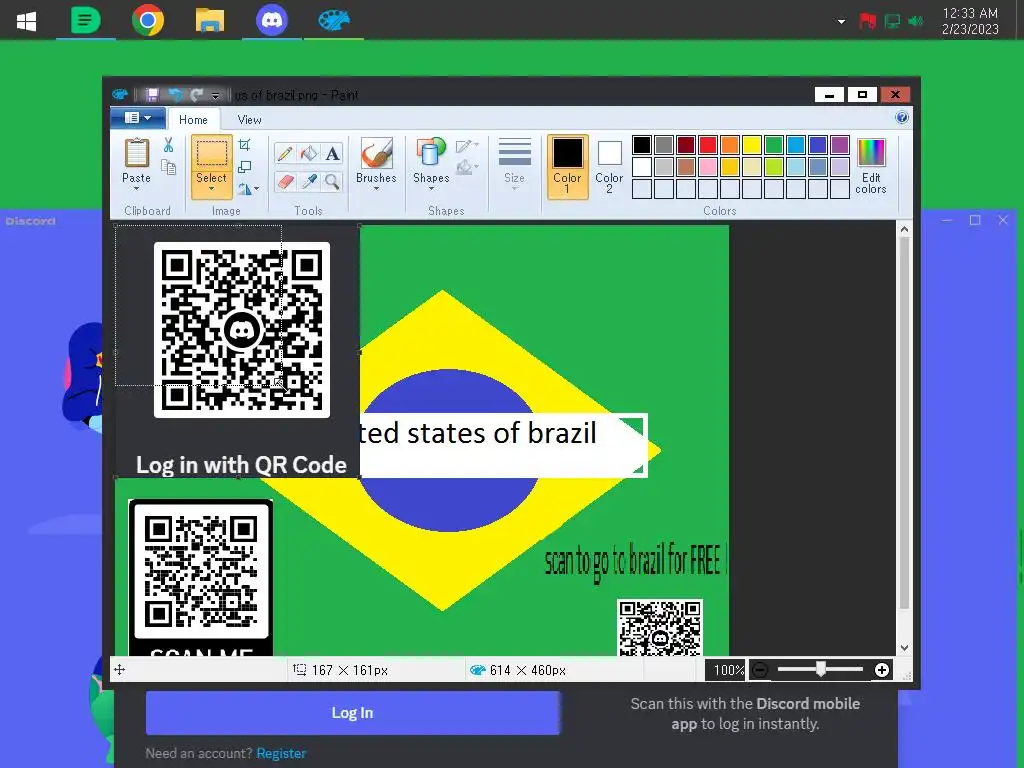Click the Windows Start button
Screen dimensions: 1024x768
point(26,21)
